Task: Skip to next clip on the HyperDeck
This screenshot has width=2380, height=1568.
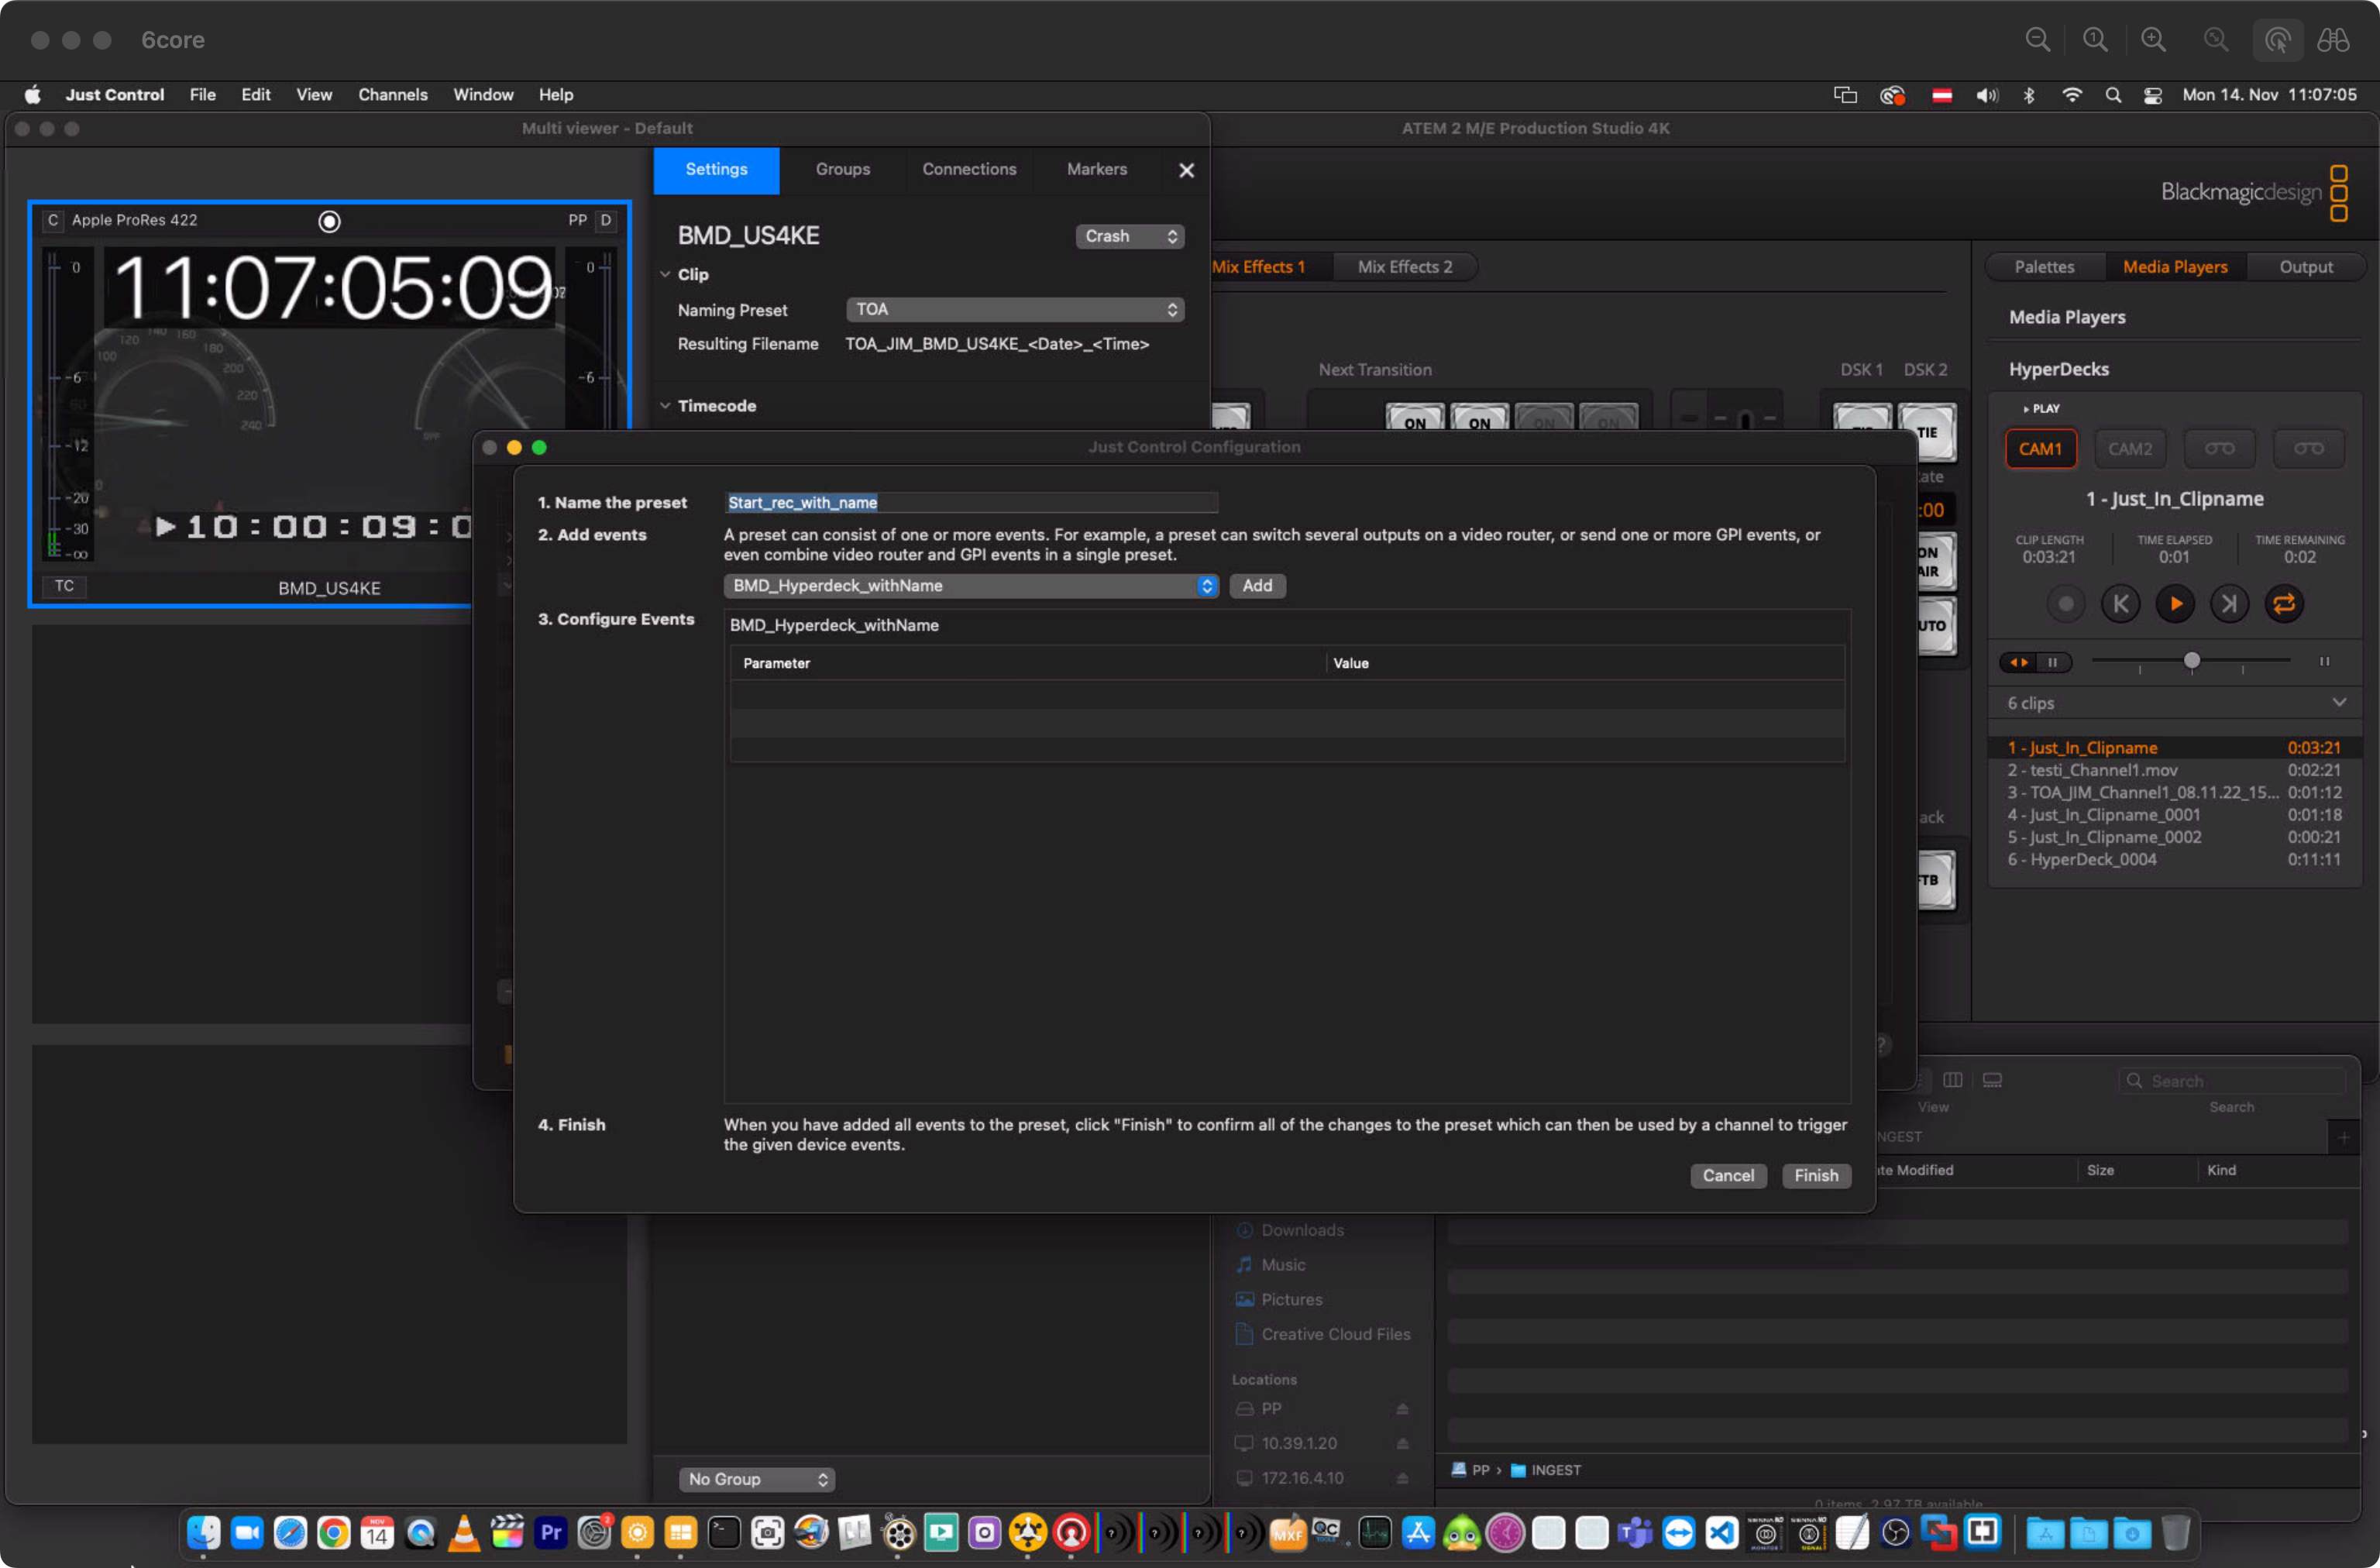Action: coord(2229,604)
